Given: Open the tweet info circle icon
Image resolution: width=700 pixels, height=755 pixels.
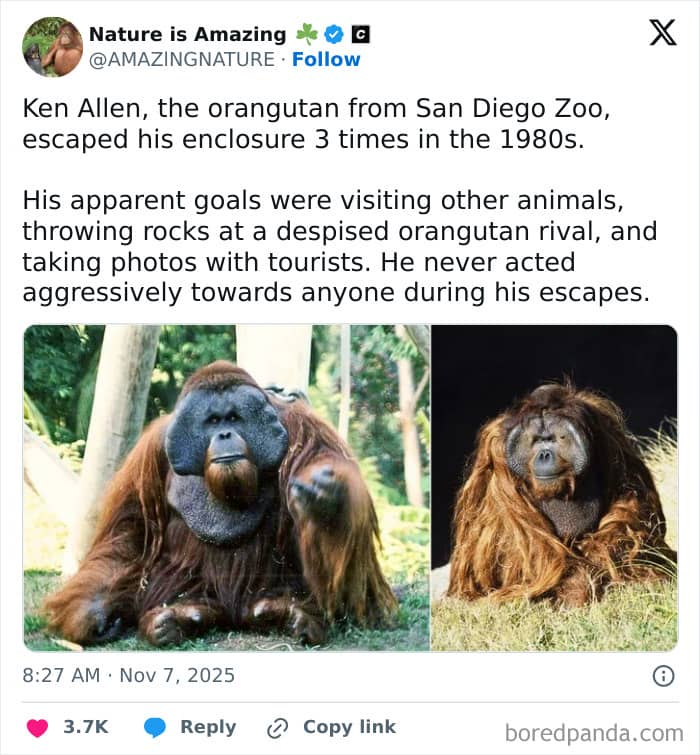Looking at the screenshot, I should pyautogui.click(x=663, y=676).
